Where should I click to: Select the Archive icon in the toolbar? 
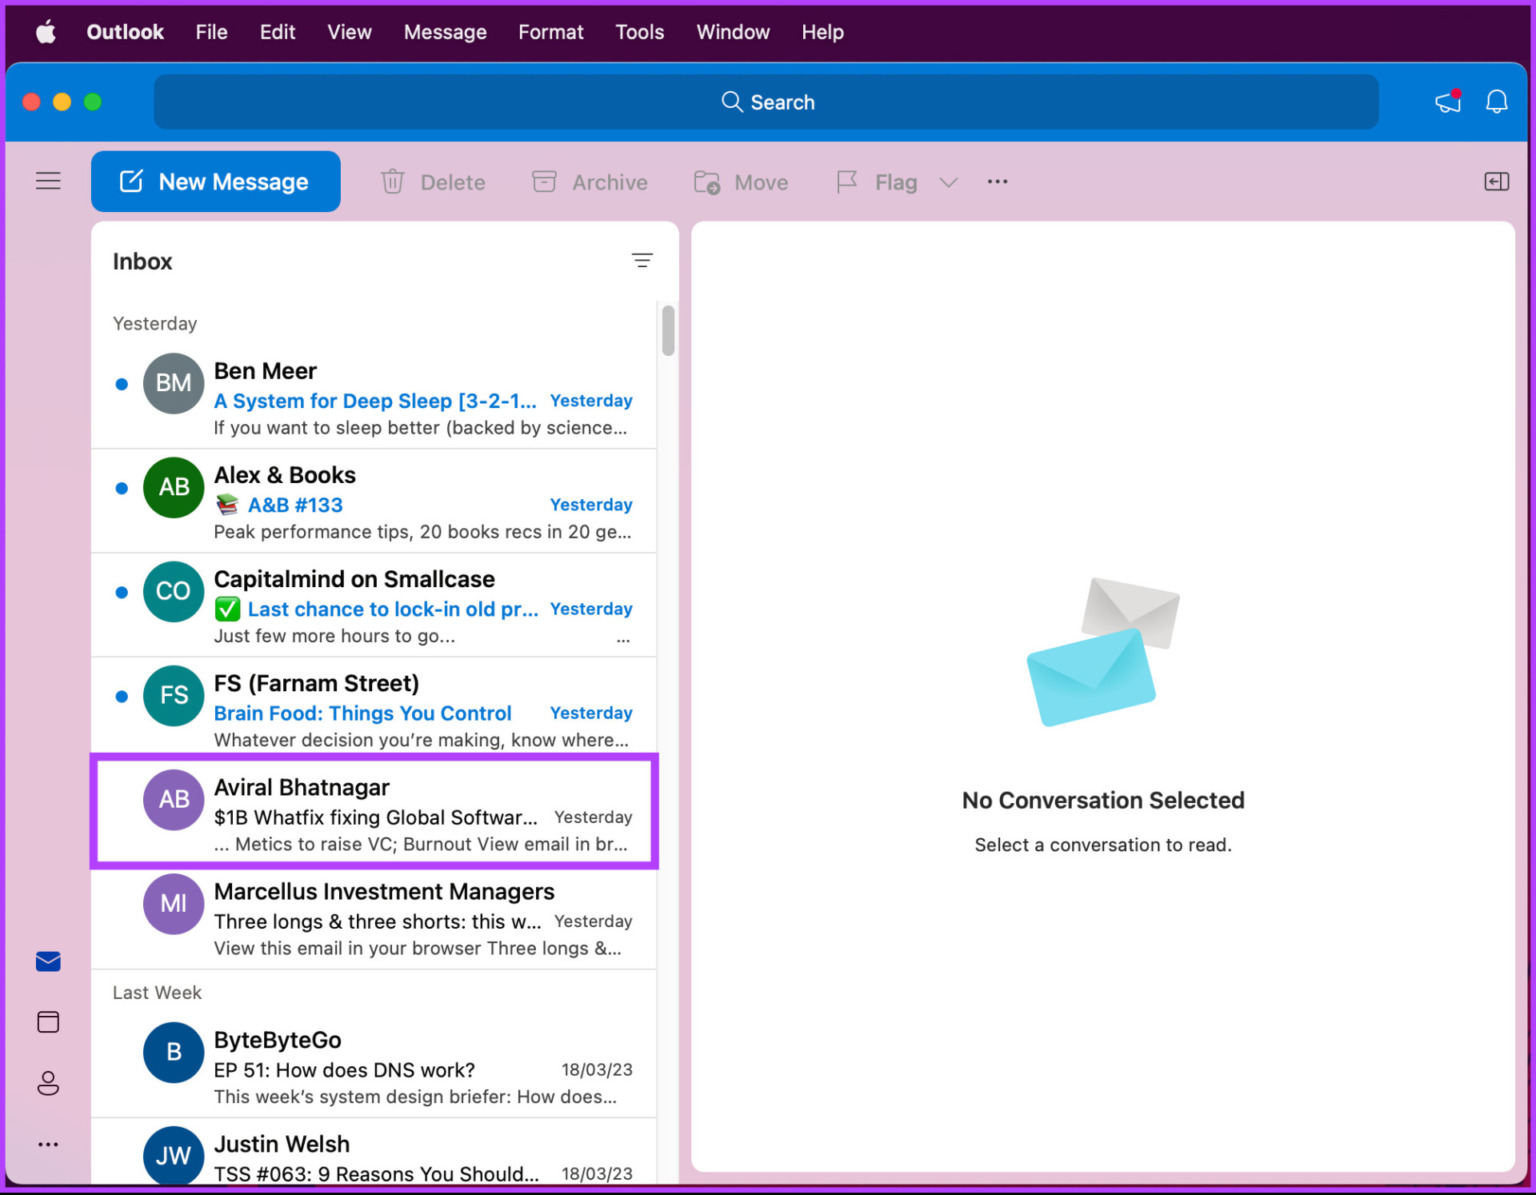(x=589, y=181)
